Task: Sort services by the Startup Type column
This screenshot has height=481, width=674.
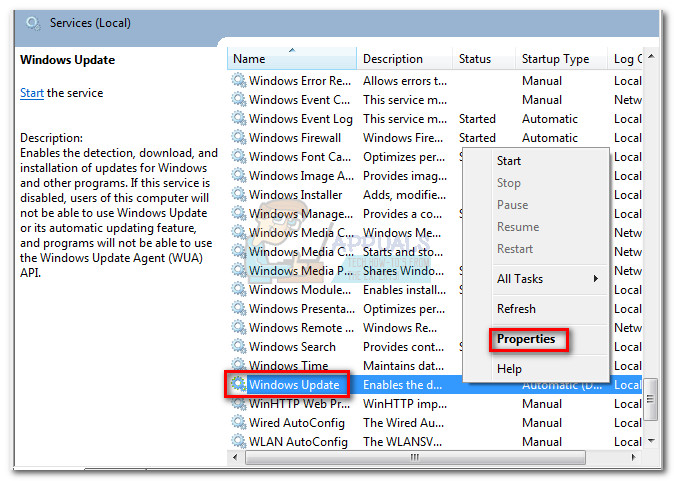Action: coord(561,58)
